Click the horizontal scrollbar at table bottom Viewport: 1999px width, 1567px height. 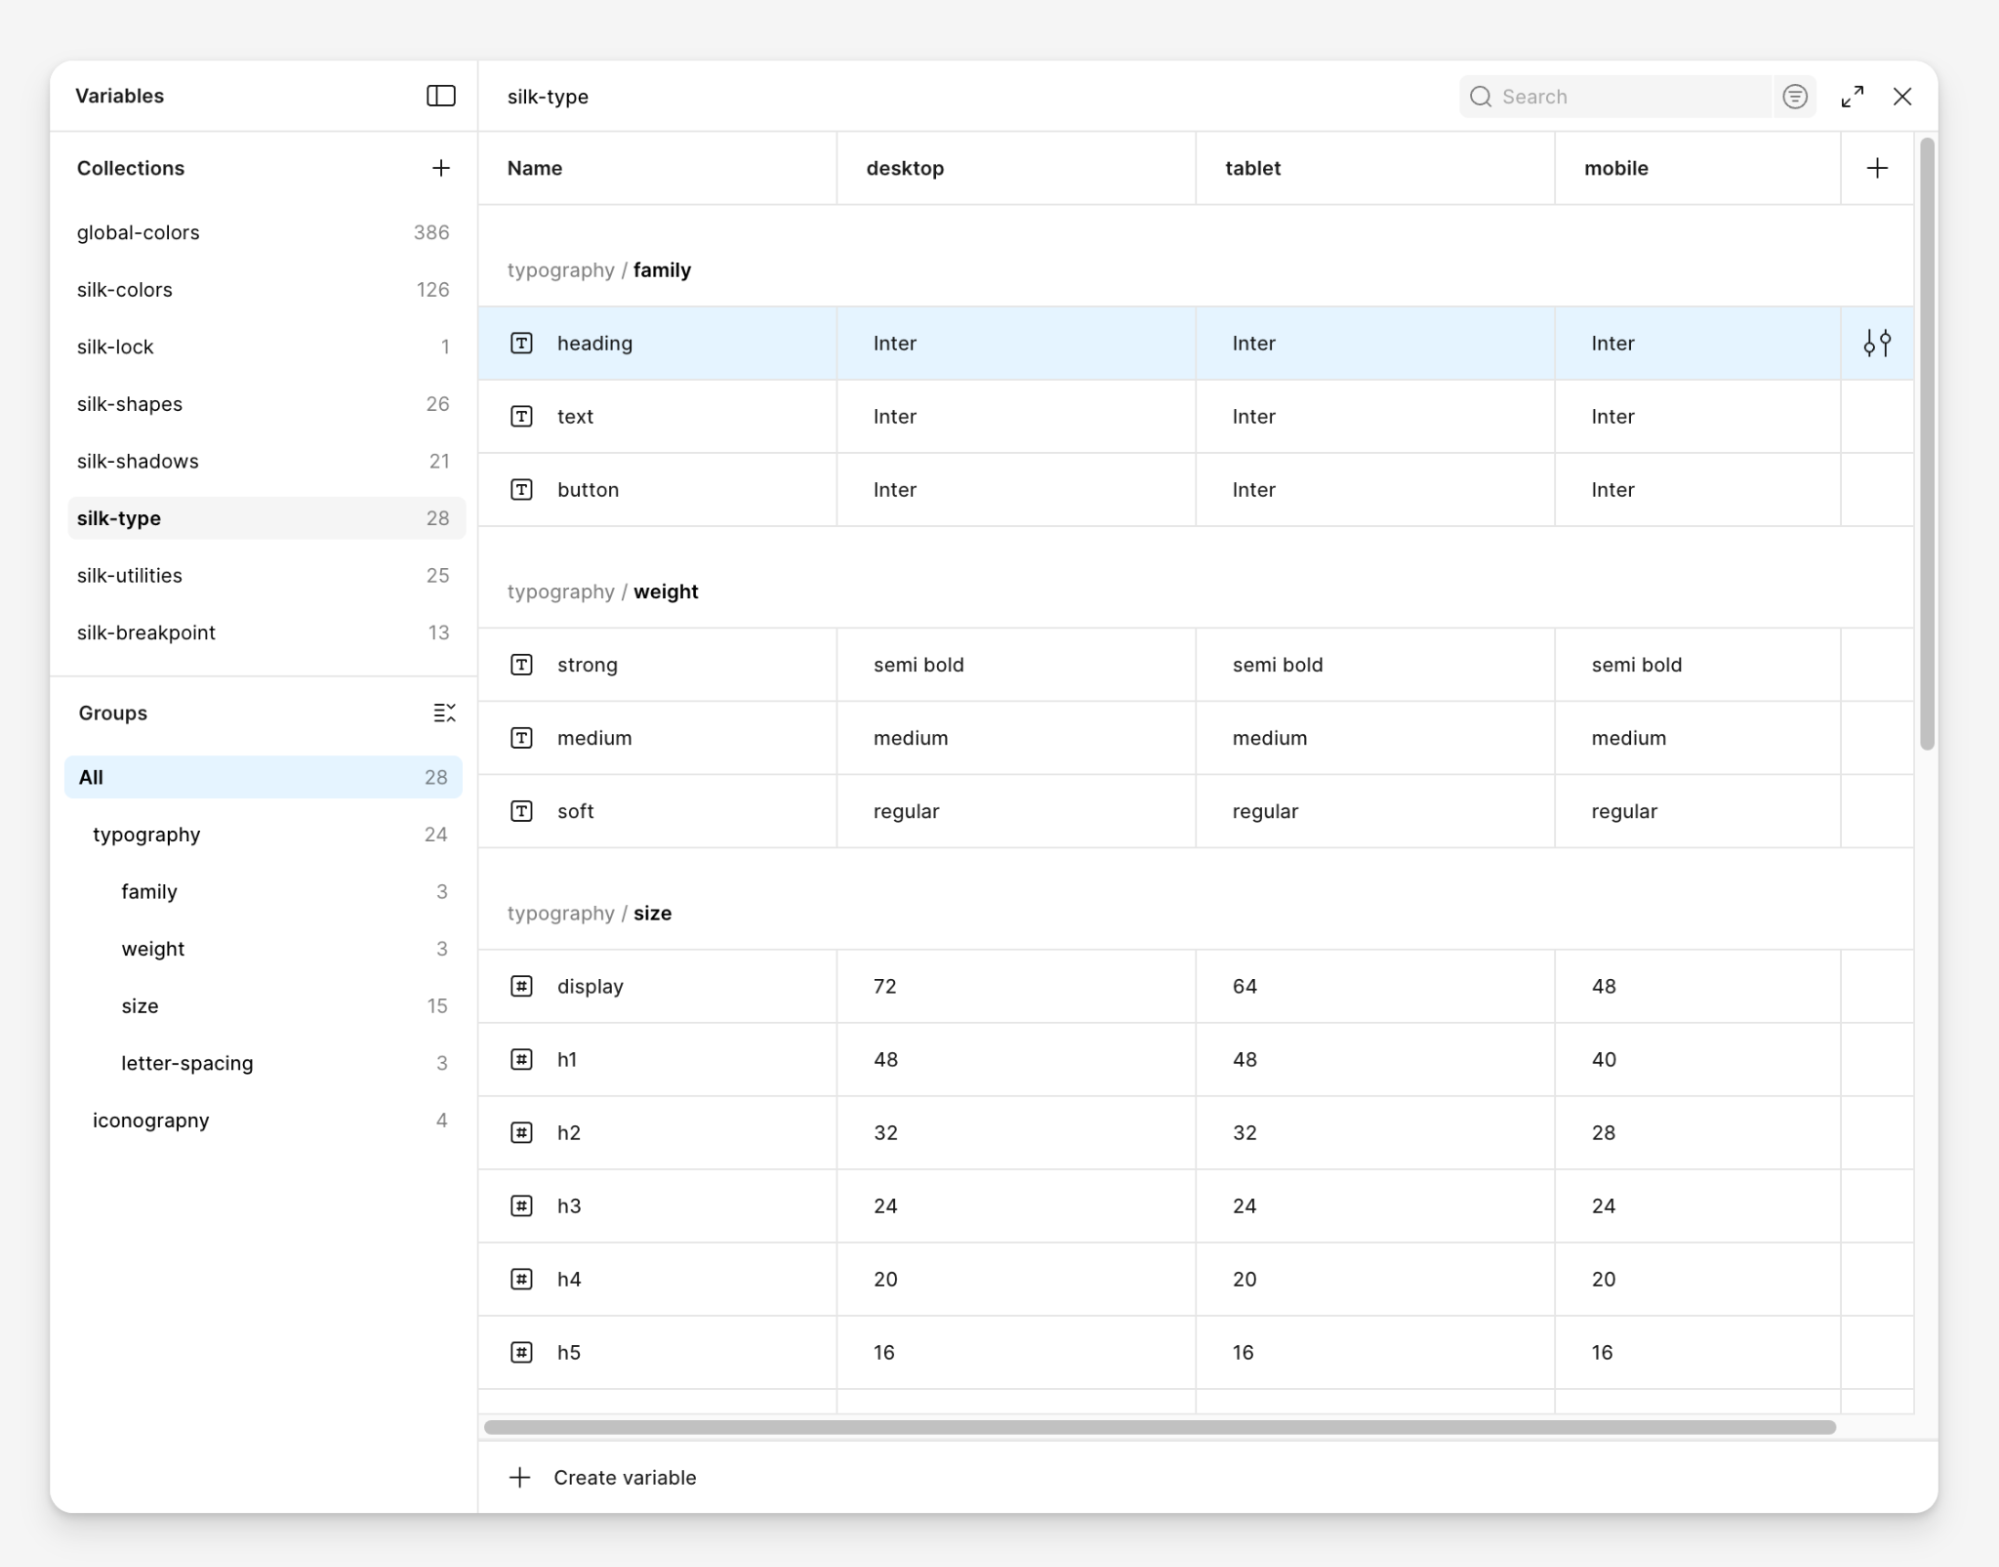click(x=1160, y=1427)
